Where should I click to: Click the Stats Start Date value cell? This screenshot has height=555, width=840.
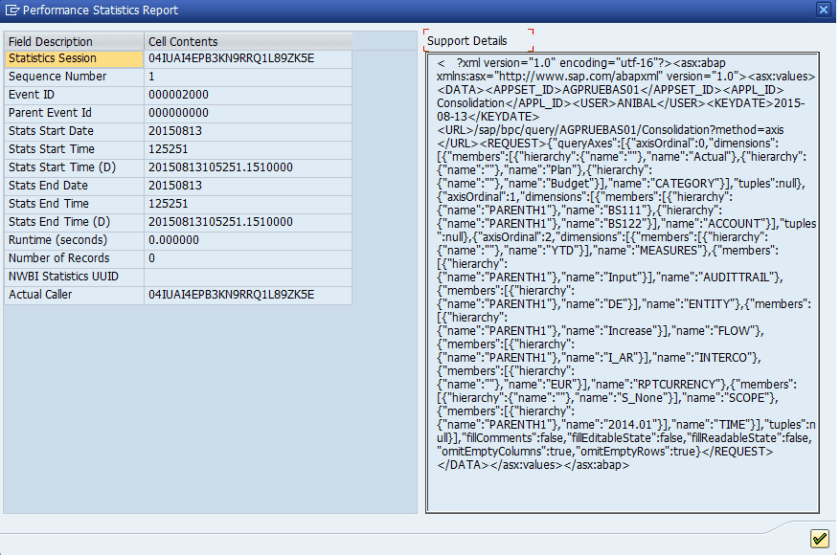247,131
